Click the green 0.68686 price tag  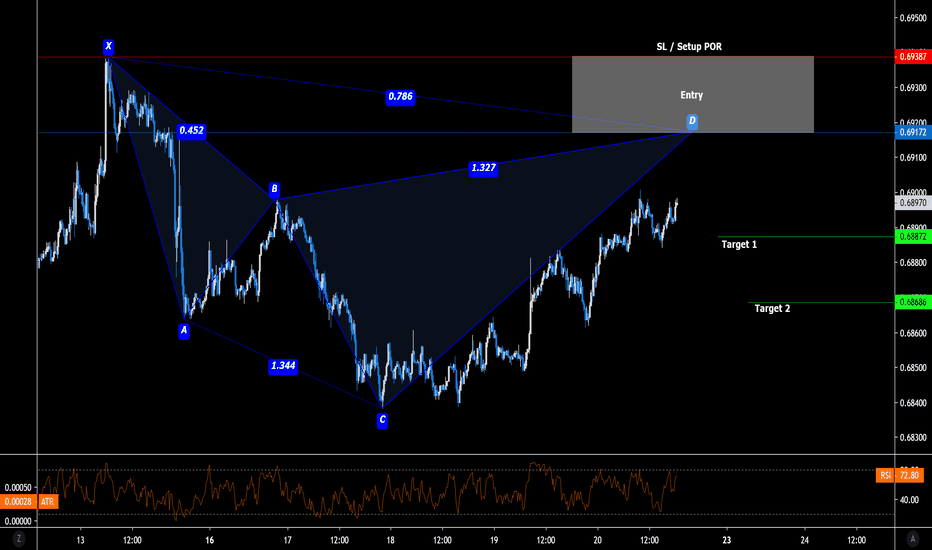click(x=912, y=302)
